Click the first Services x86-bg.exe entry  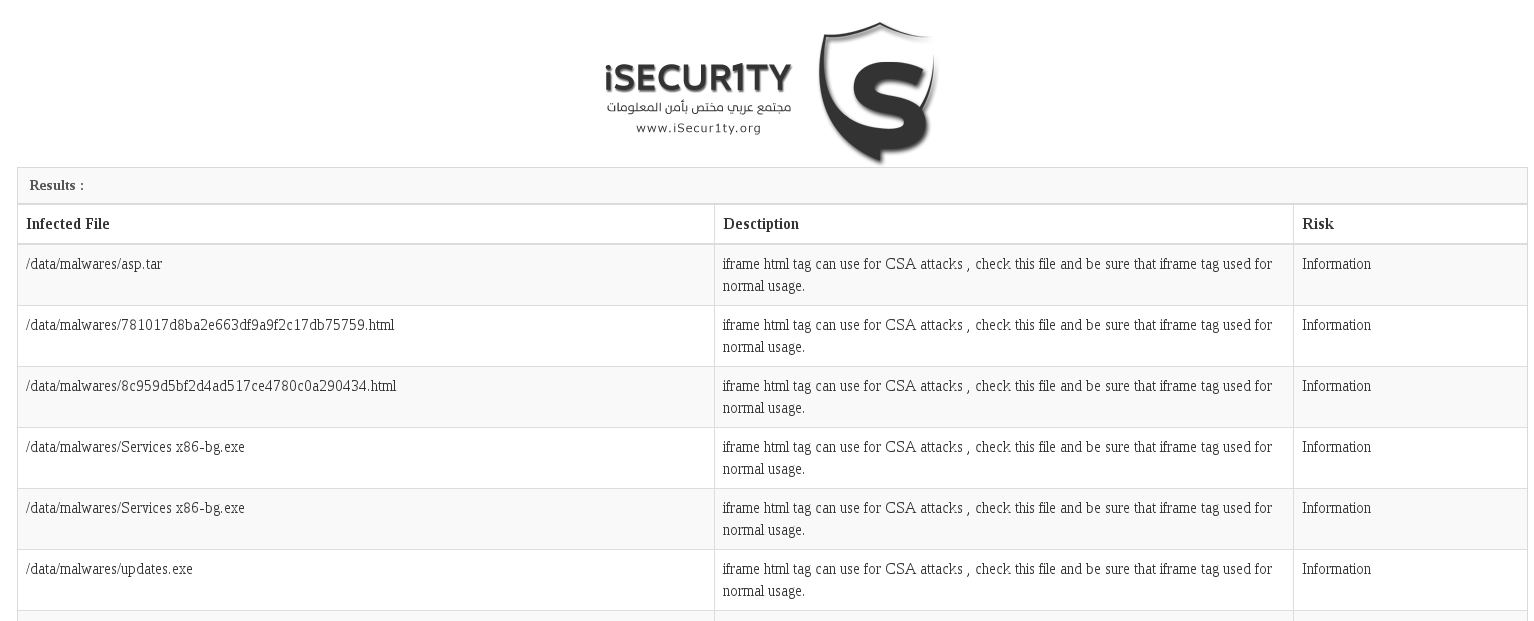[x=135, y=447]
